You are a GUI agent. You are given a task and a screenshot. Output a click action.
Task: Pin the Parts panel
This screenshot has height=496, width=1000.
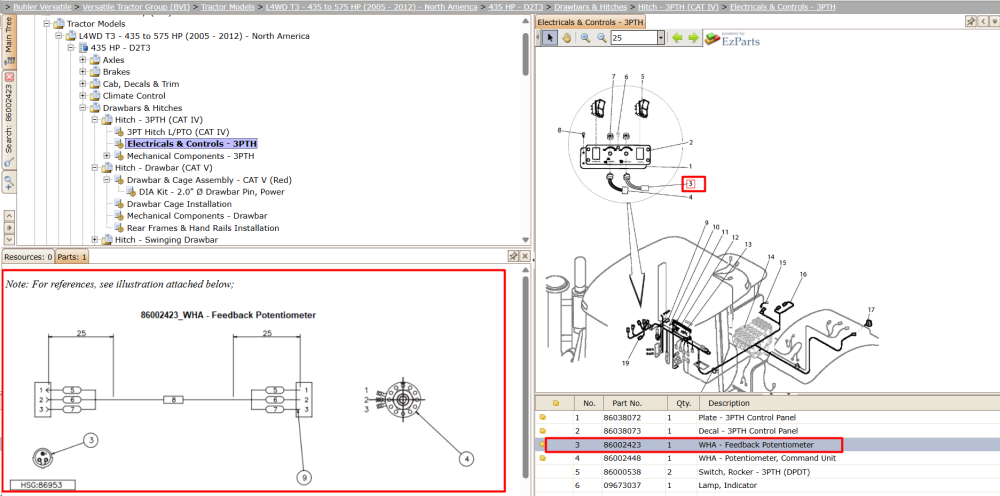tap(513, 256)
